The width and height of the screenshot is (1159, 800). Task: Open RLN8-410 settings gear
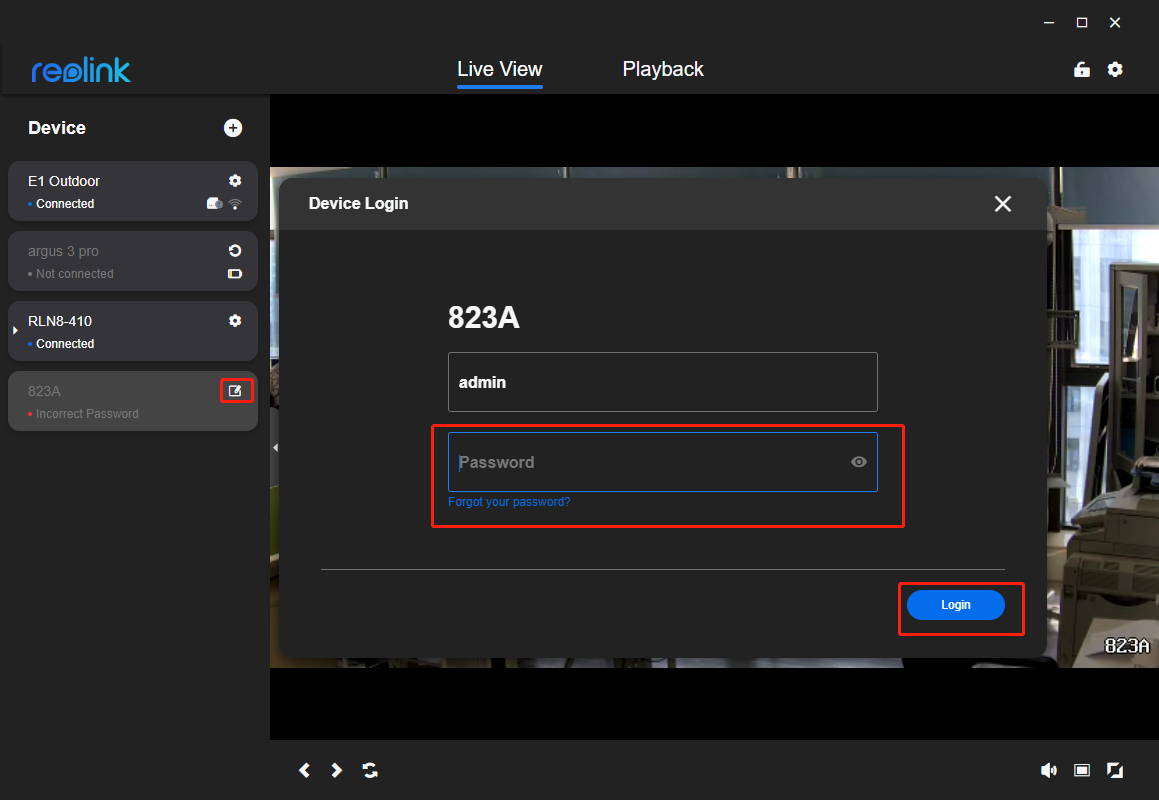point(235,320)
